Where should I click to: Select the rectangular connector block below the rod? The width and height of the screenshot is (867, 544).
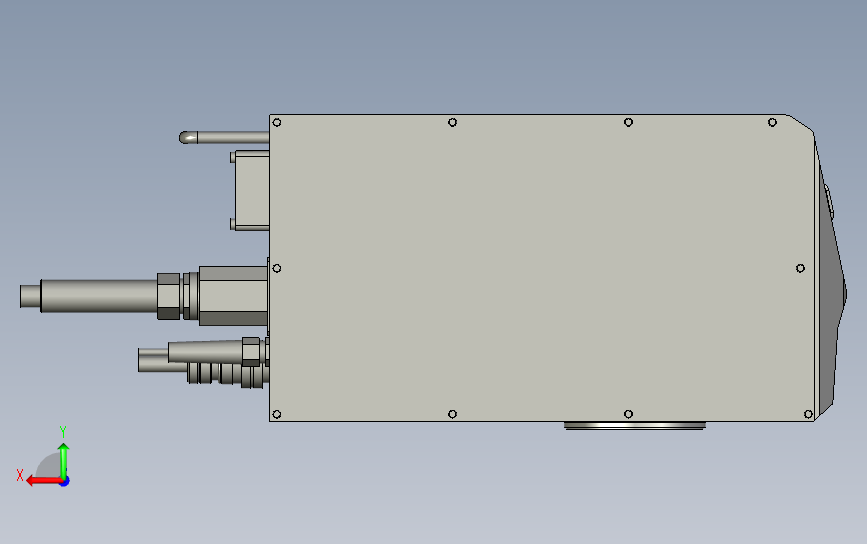pos(251,190)
